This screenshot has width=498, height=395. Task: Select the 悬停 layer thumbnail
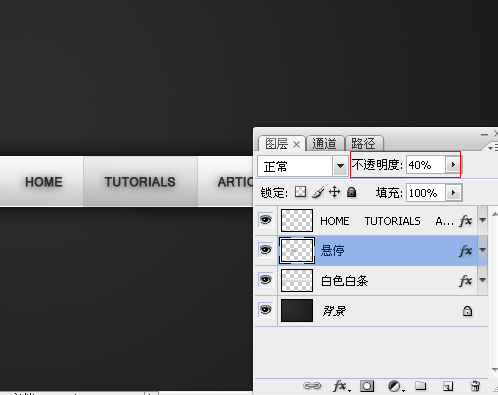tap(297, 250)
